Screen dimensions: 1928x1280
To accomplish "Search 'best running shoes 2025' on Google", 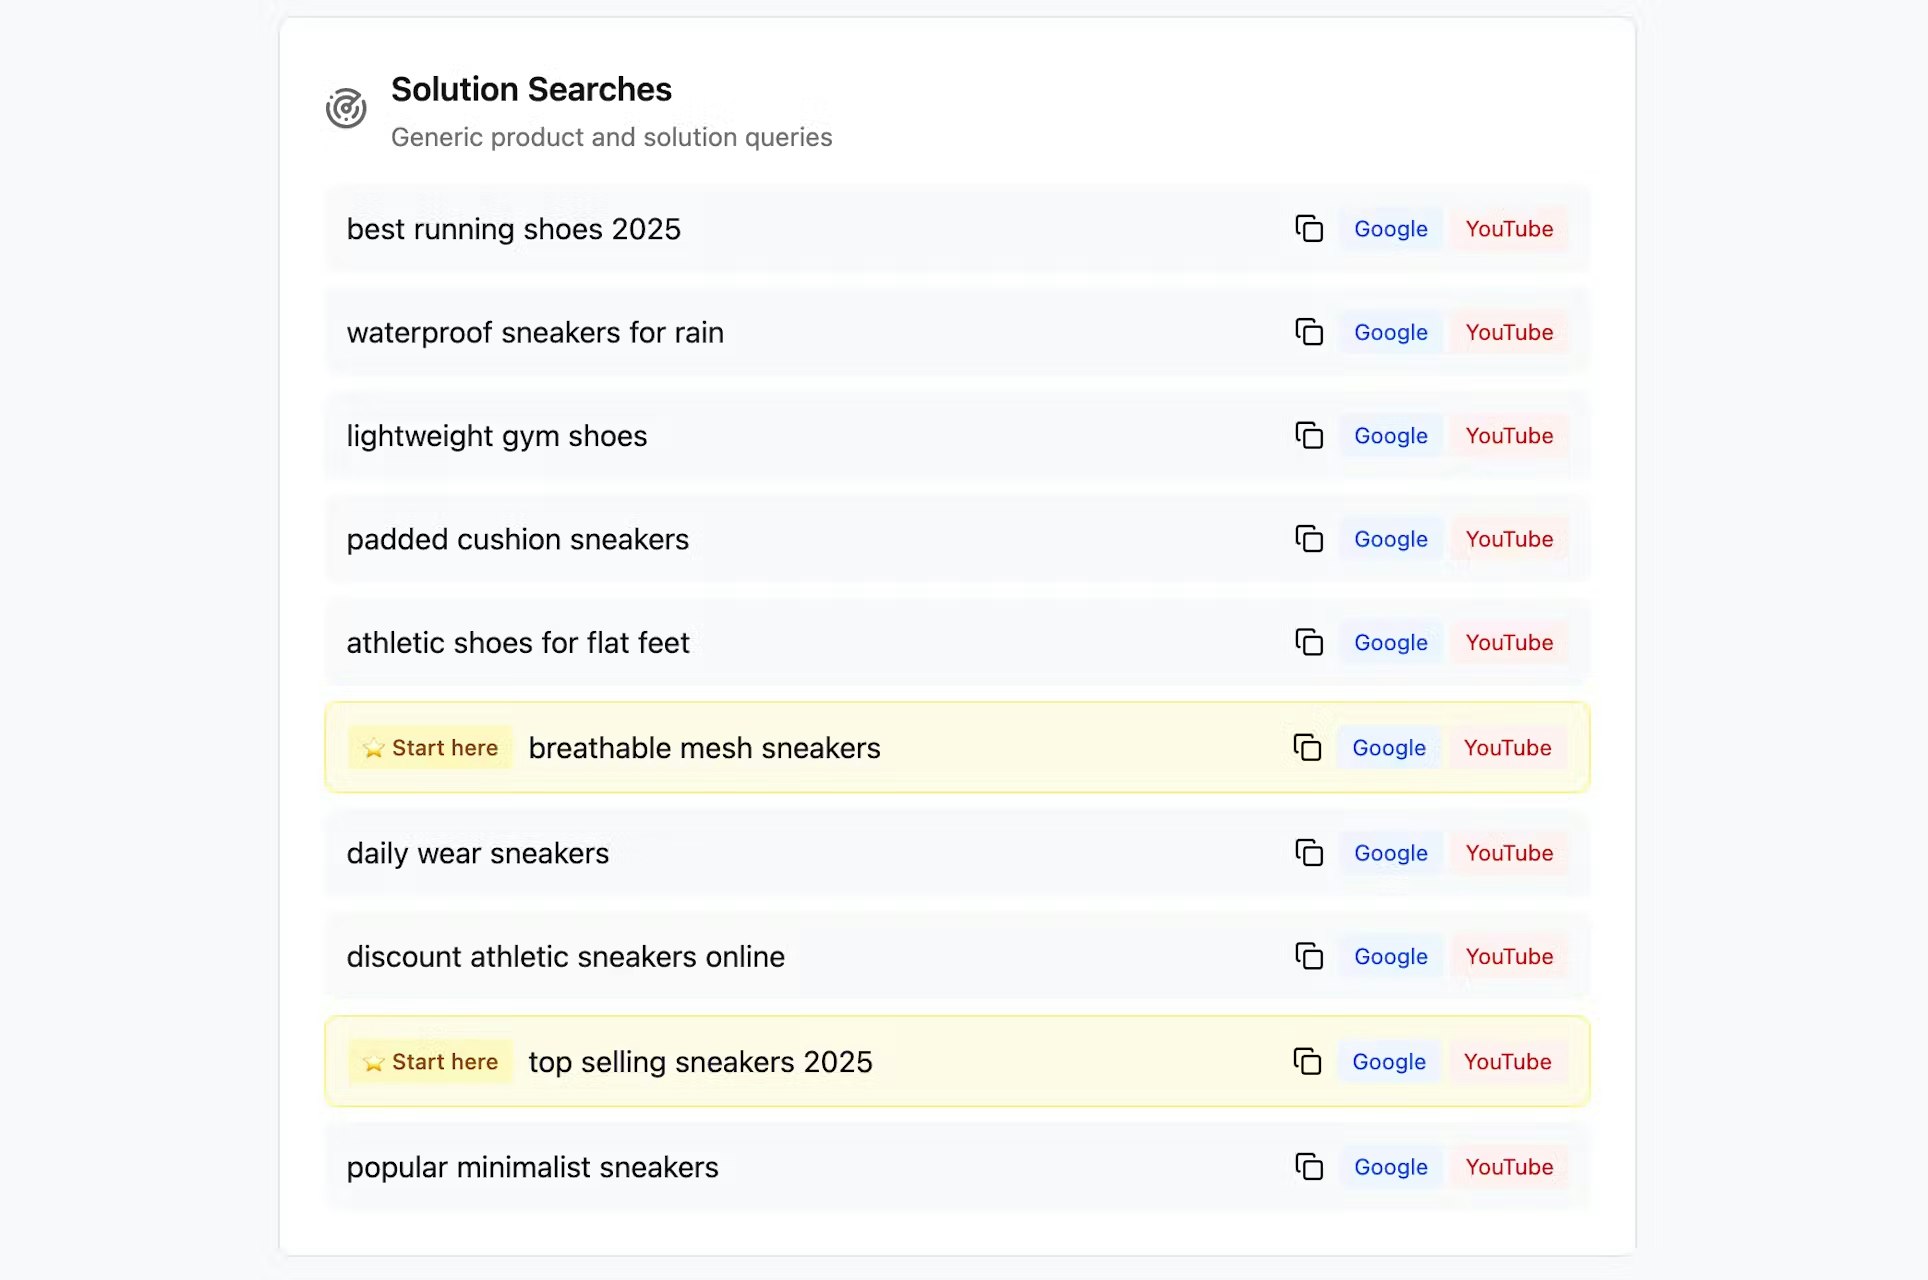I will point(1390,229).
